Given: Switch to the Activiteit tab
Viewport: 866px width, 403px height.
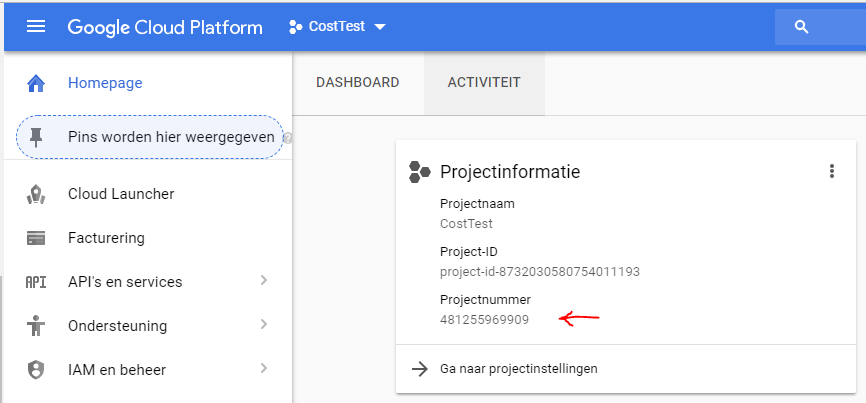Looking at the screenshot, I should 484,83.
